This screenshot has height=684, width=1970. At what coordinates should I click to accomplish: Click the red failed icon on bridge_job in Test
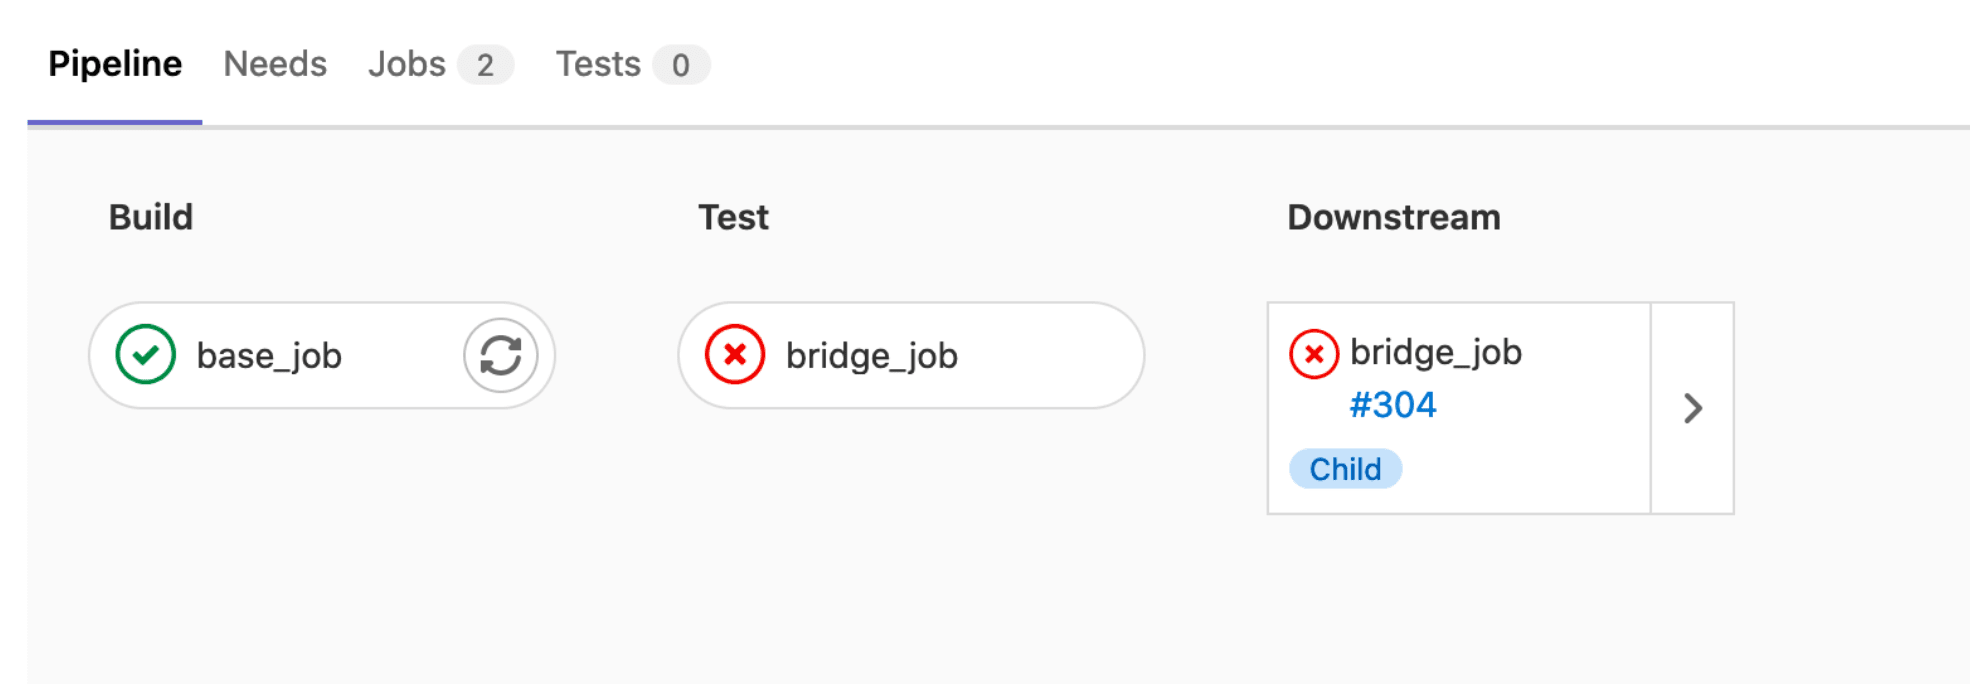(x=734, y=355)
